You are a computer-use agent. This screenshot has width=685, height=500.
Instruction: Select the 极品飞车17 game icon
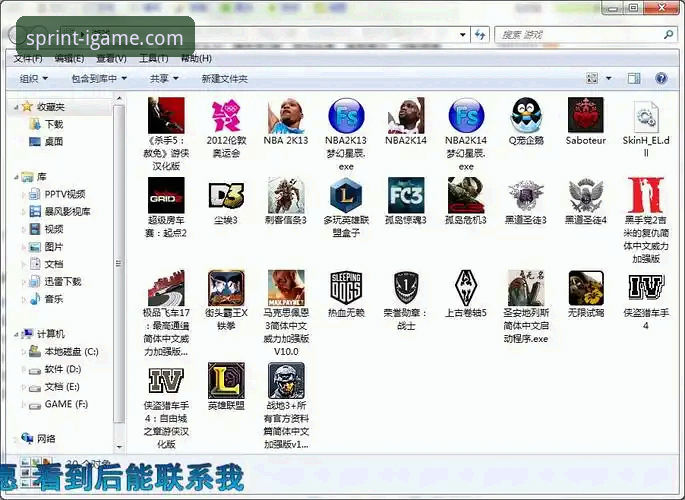(x=166, y=288)
